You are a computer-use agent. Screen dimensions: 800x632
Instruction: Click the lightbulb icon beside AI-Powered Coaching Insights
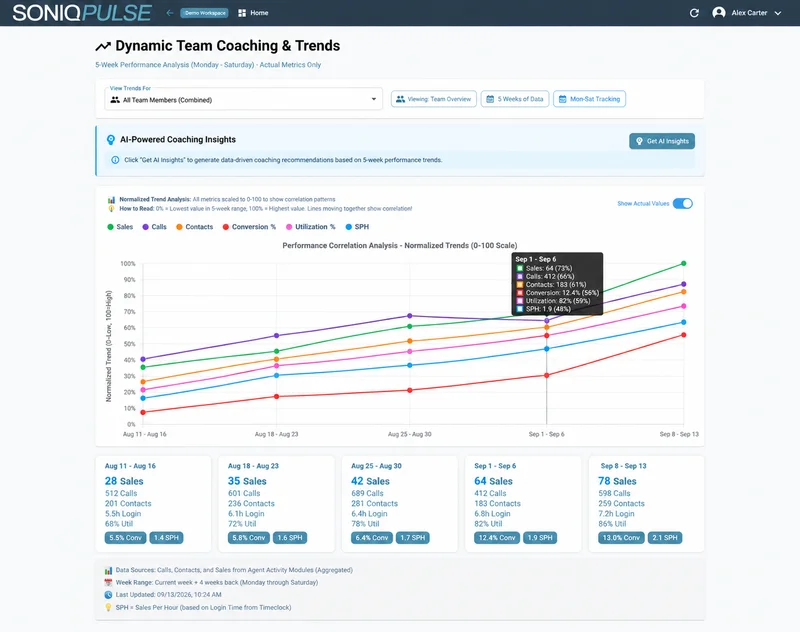coord(111,140)
